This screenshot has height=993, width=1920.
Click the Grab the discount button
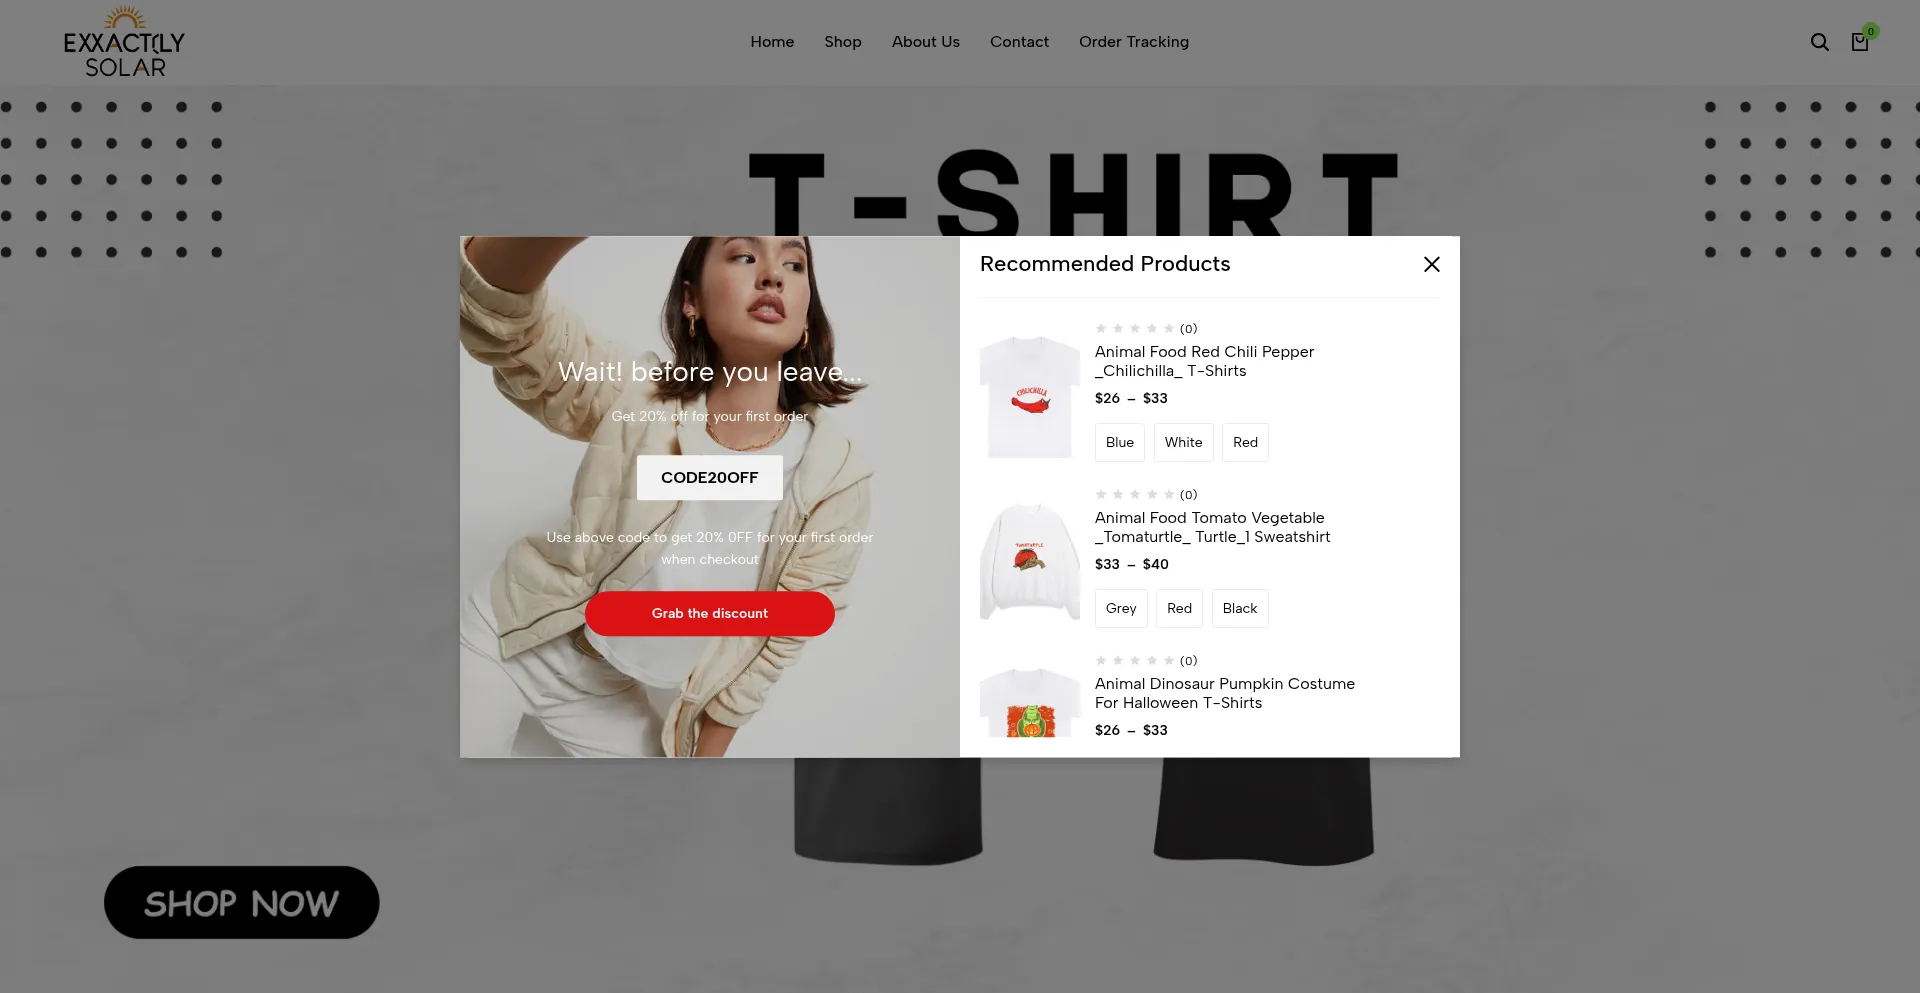(710, 613)
